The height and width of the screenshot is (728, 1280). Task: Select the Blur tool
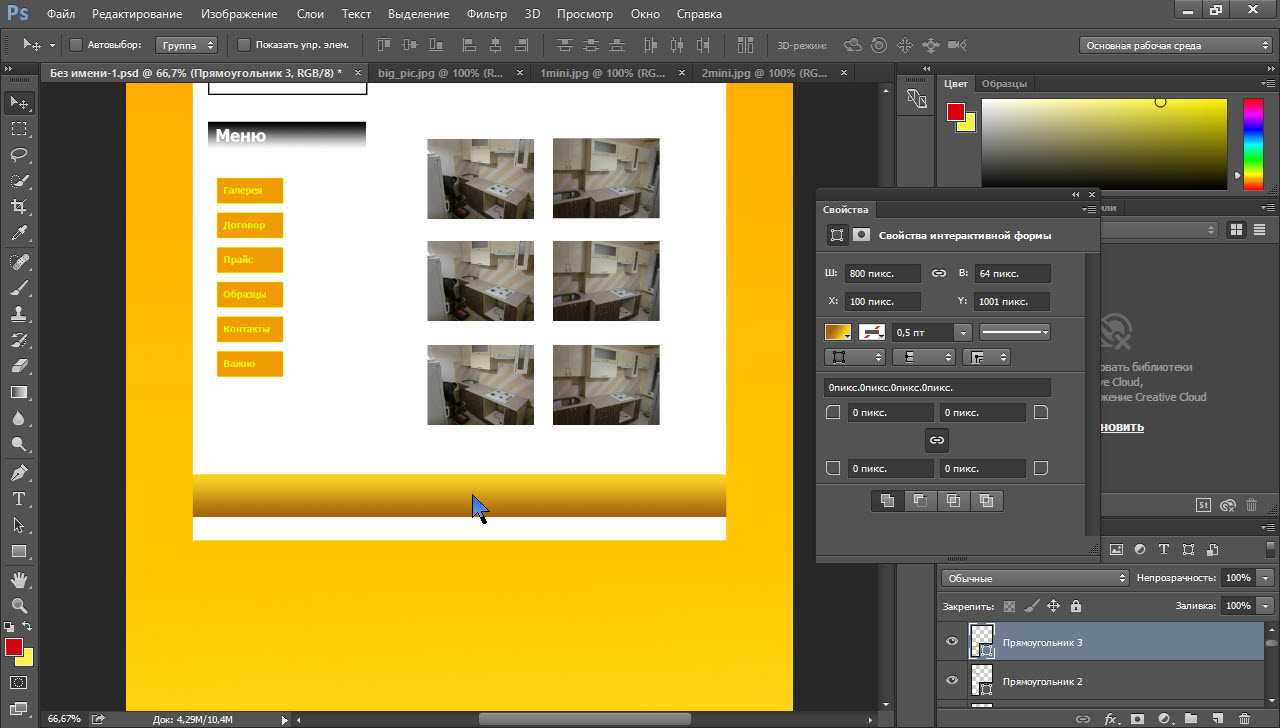(19, 418)
